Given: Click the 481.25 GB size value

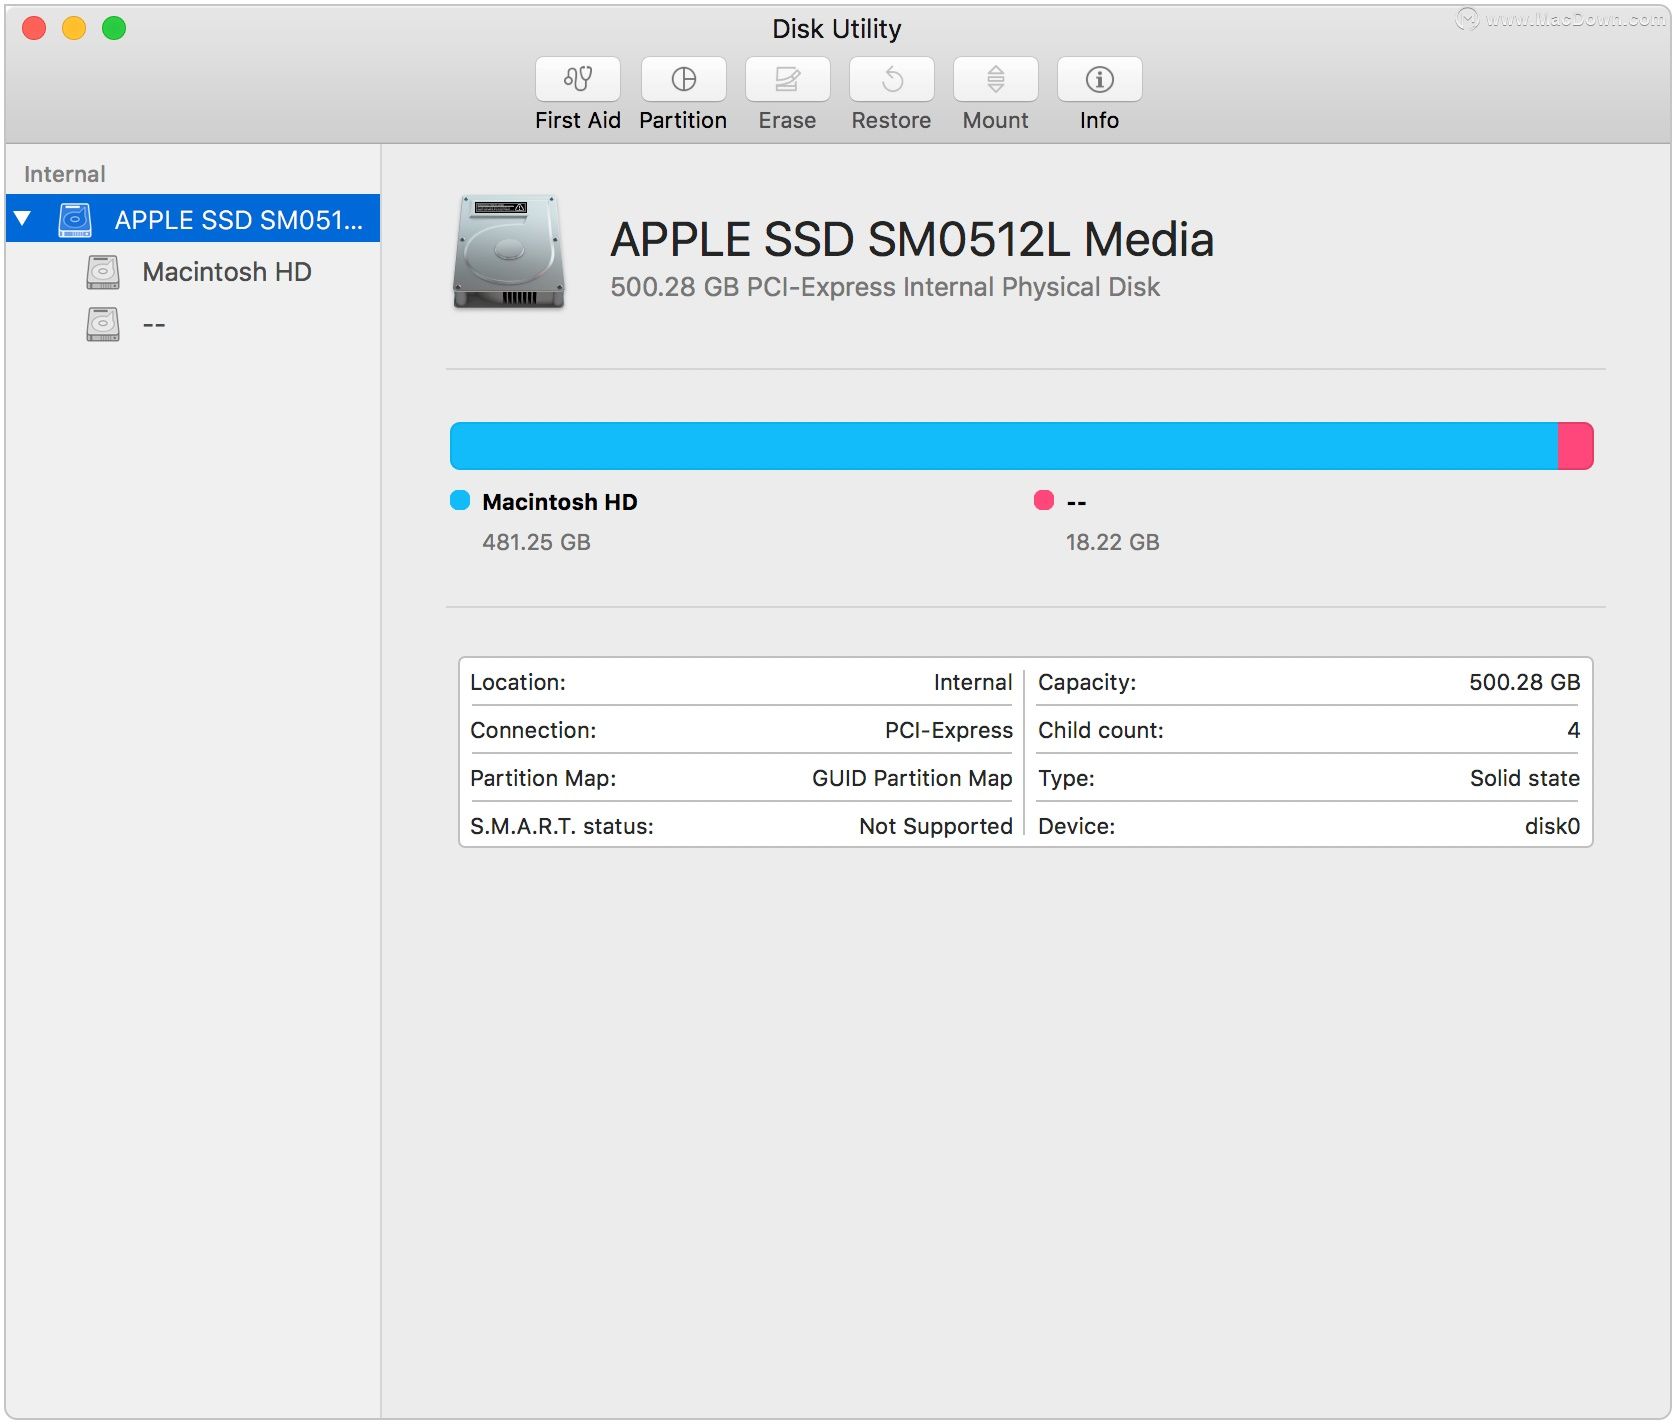Looking at the screenshot, I should 536,542.
